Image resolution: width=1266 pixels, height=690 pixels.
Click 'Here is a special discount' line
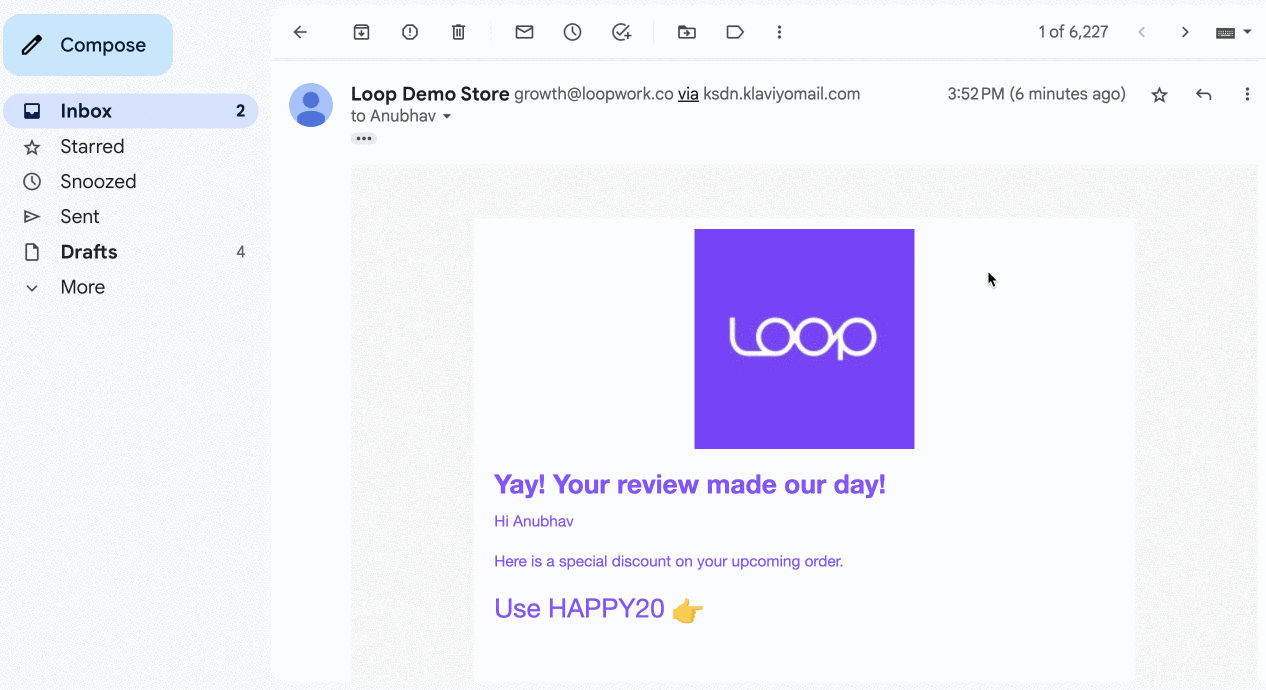click(669, 561)
